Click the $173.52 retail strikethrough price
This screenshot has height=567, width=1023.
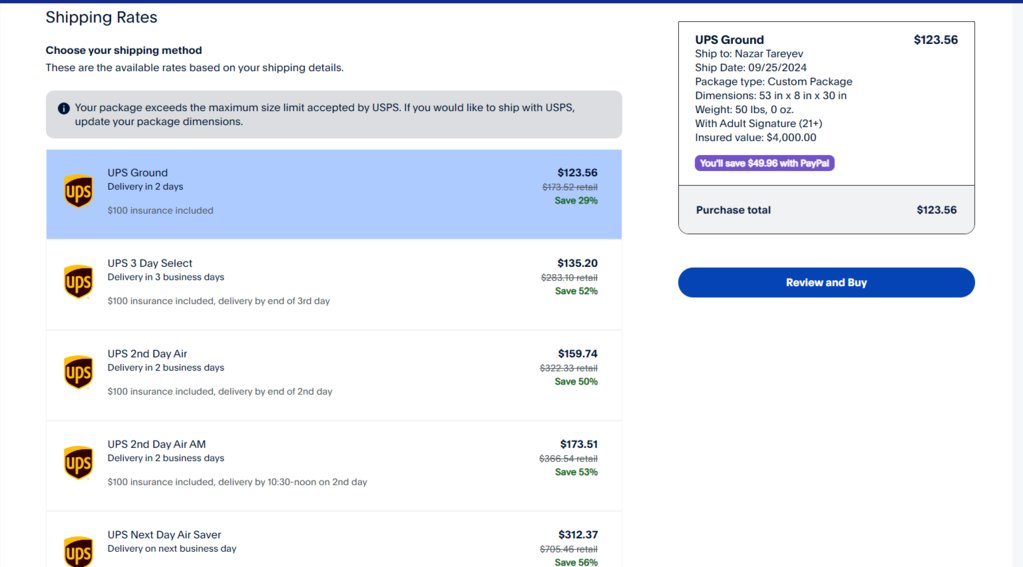tap(570, 187)
